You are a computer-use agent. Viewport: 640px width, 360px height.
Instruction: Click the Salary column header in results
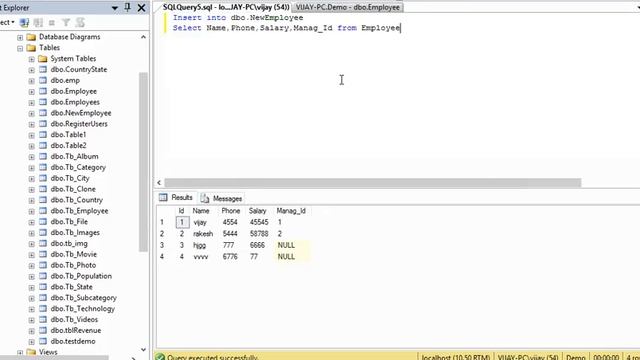tap(258, 211)
